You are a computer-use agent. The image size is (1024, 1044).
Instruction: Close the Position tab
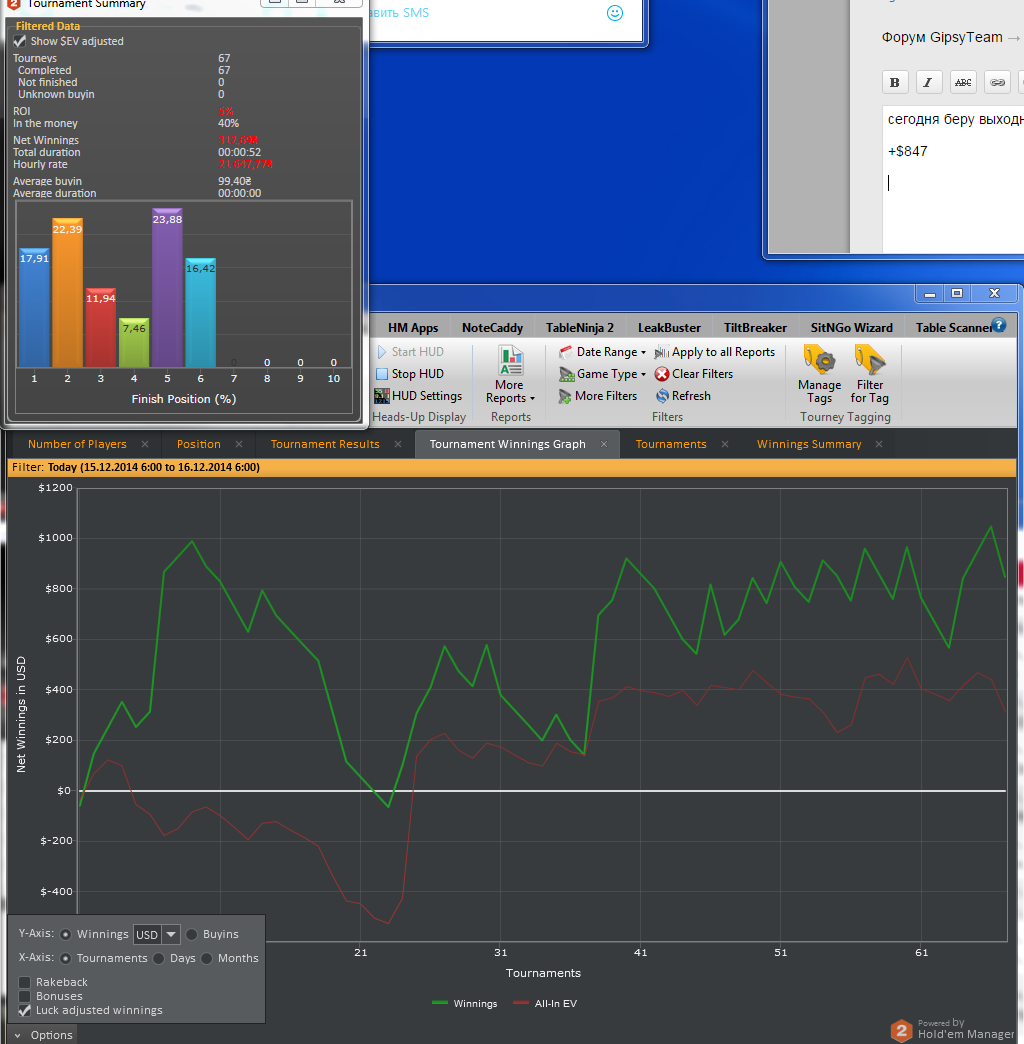pos(239,444)
